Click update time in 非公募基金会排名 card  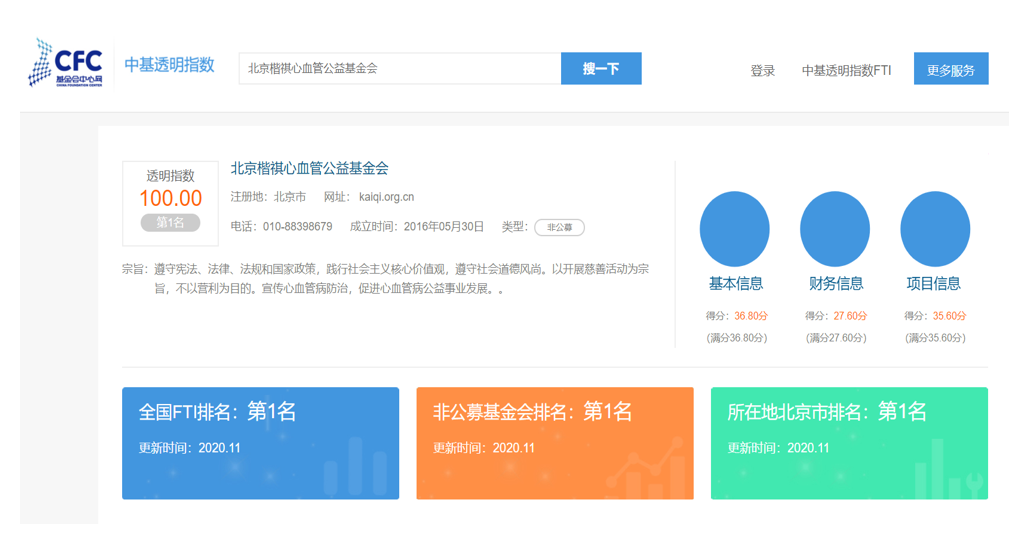pyautogui.click(x=484, y=448)
